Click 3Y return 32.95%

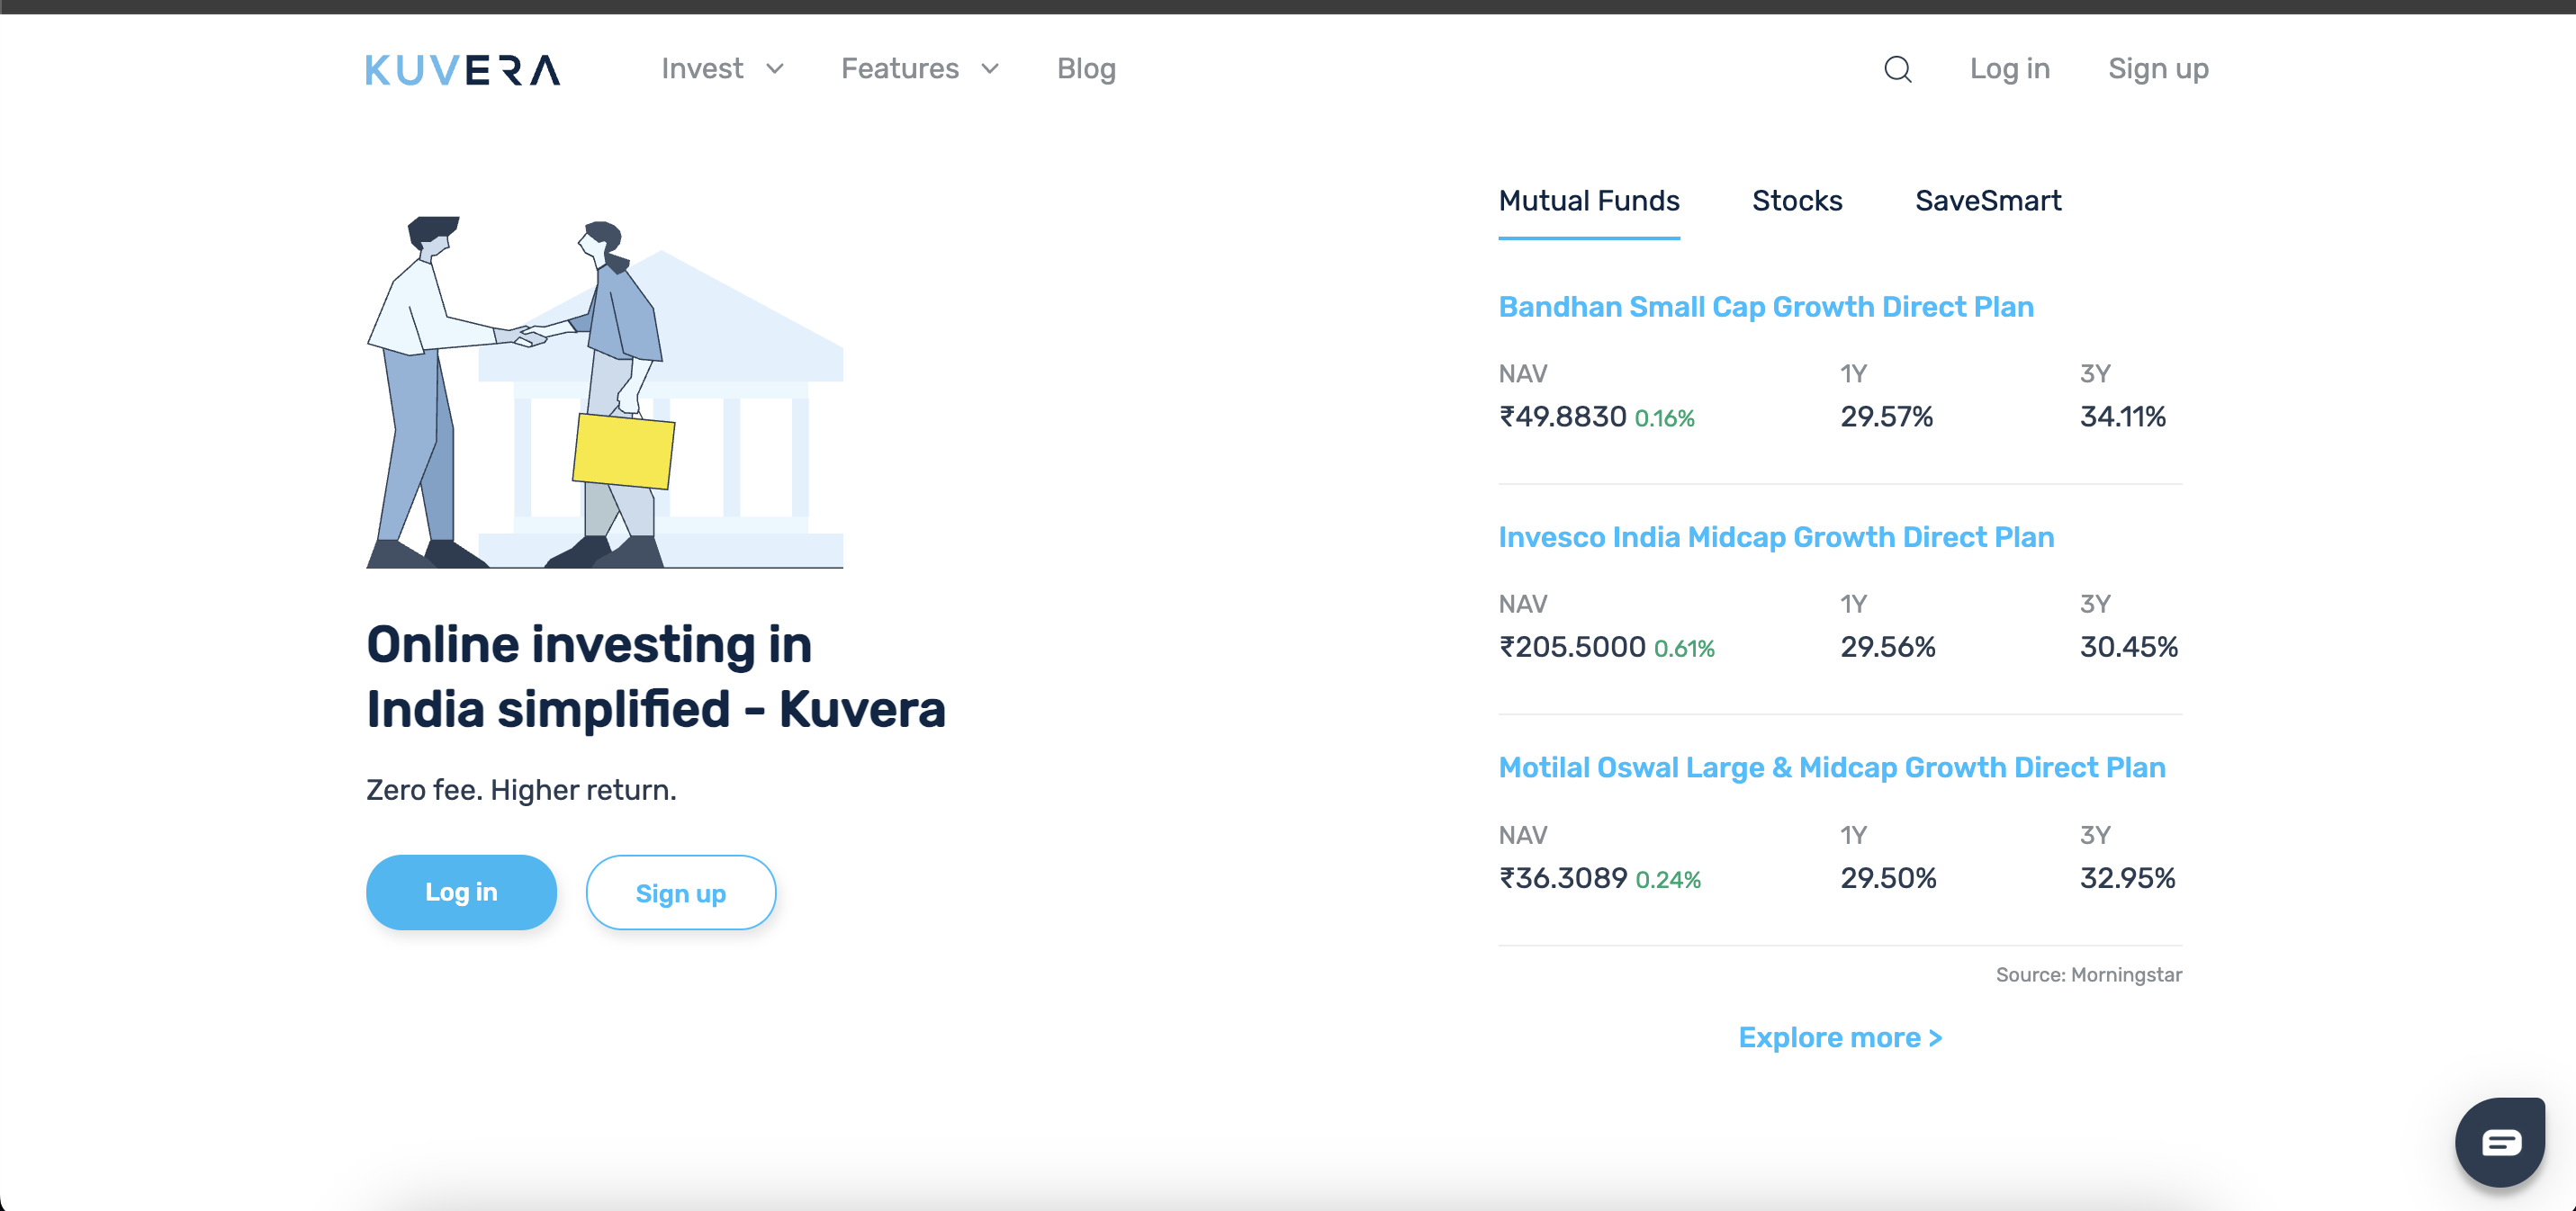(x=2127, y=878)
